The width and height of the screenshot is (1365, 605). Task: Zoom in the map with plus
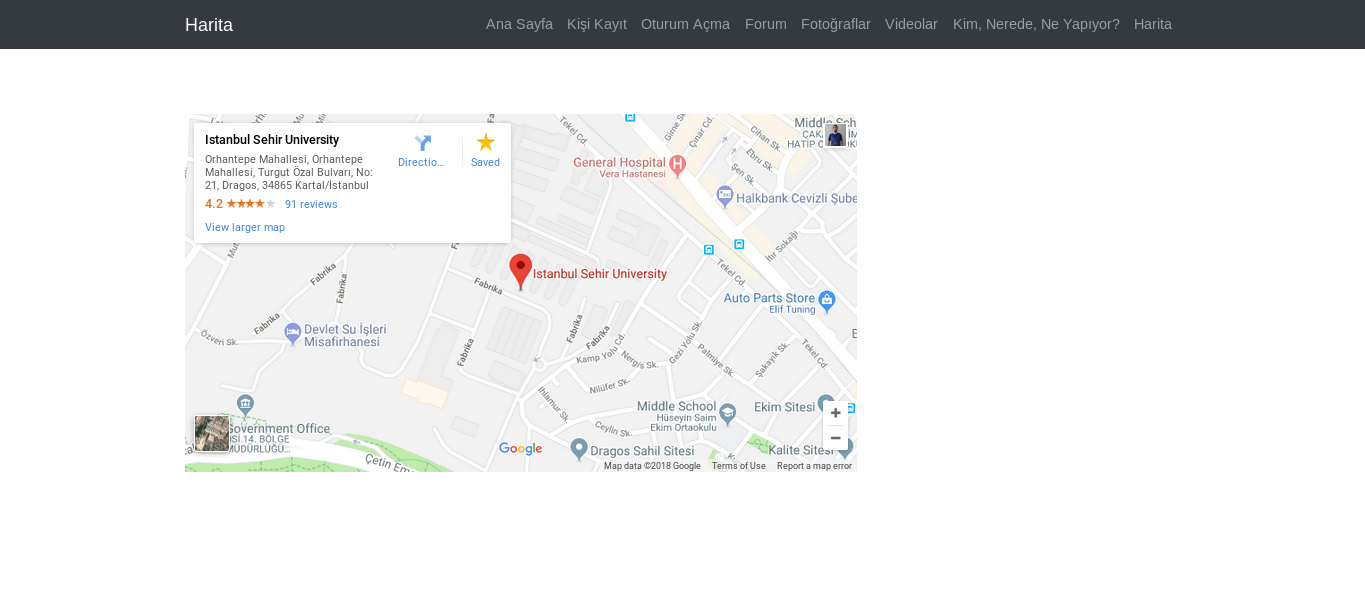coord(836,413)
